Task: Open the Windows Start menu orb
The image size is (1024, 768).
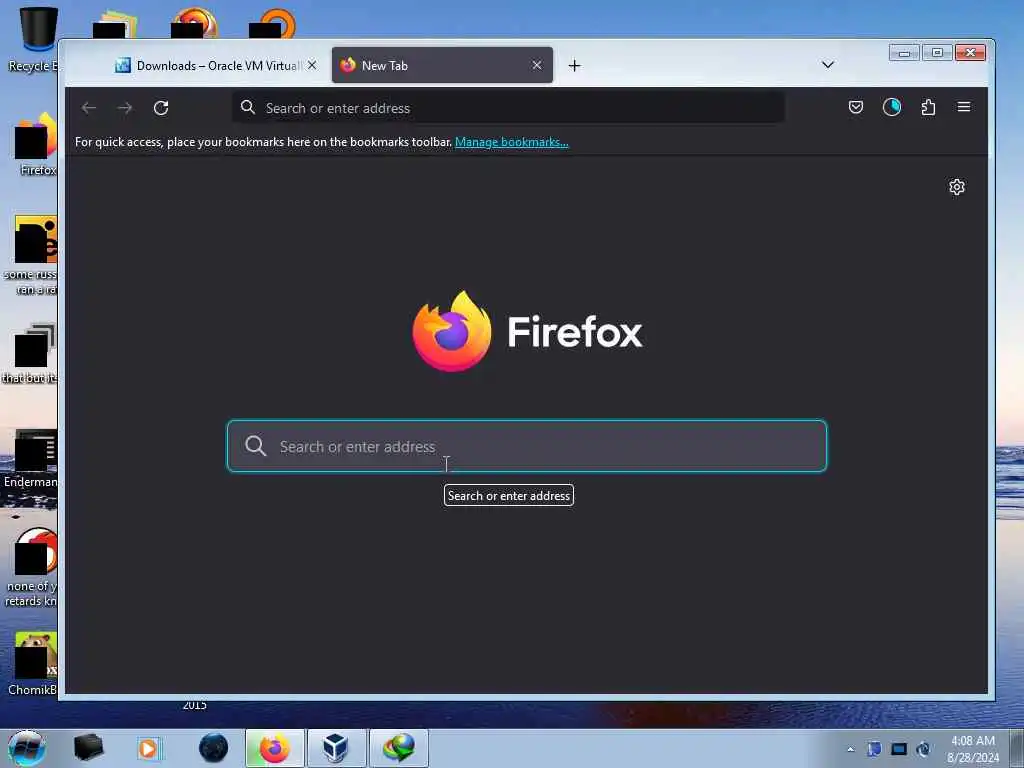Action: pos(26,748)
